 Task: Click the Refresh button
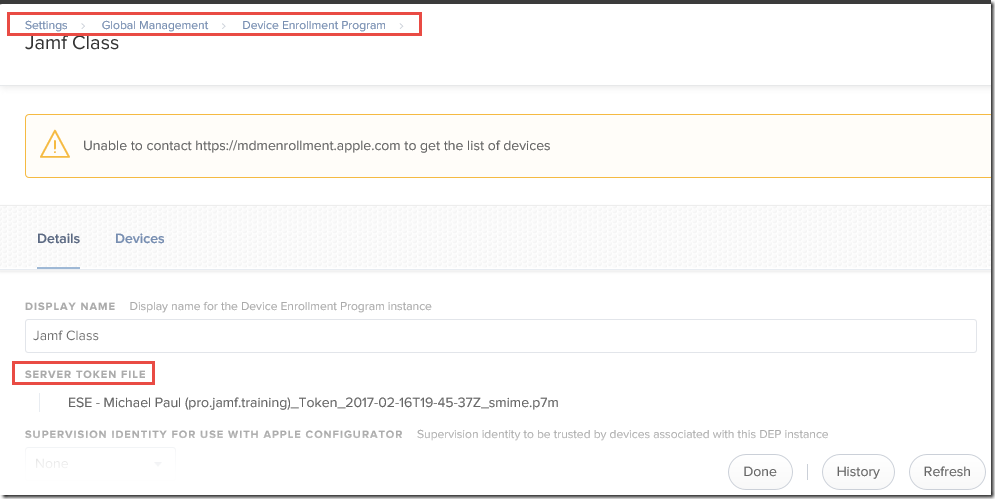pyautogui.click(x=947, y=472)
